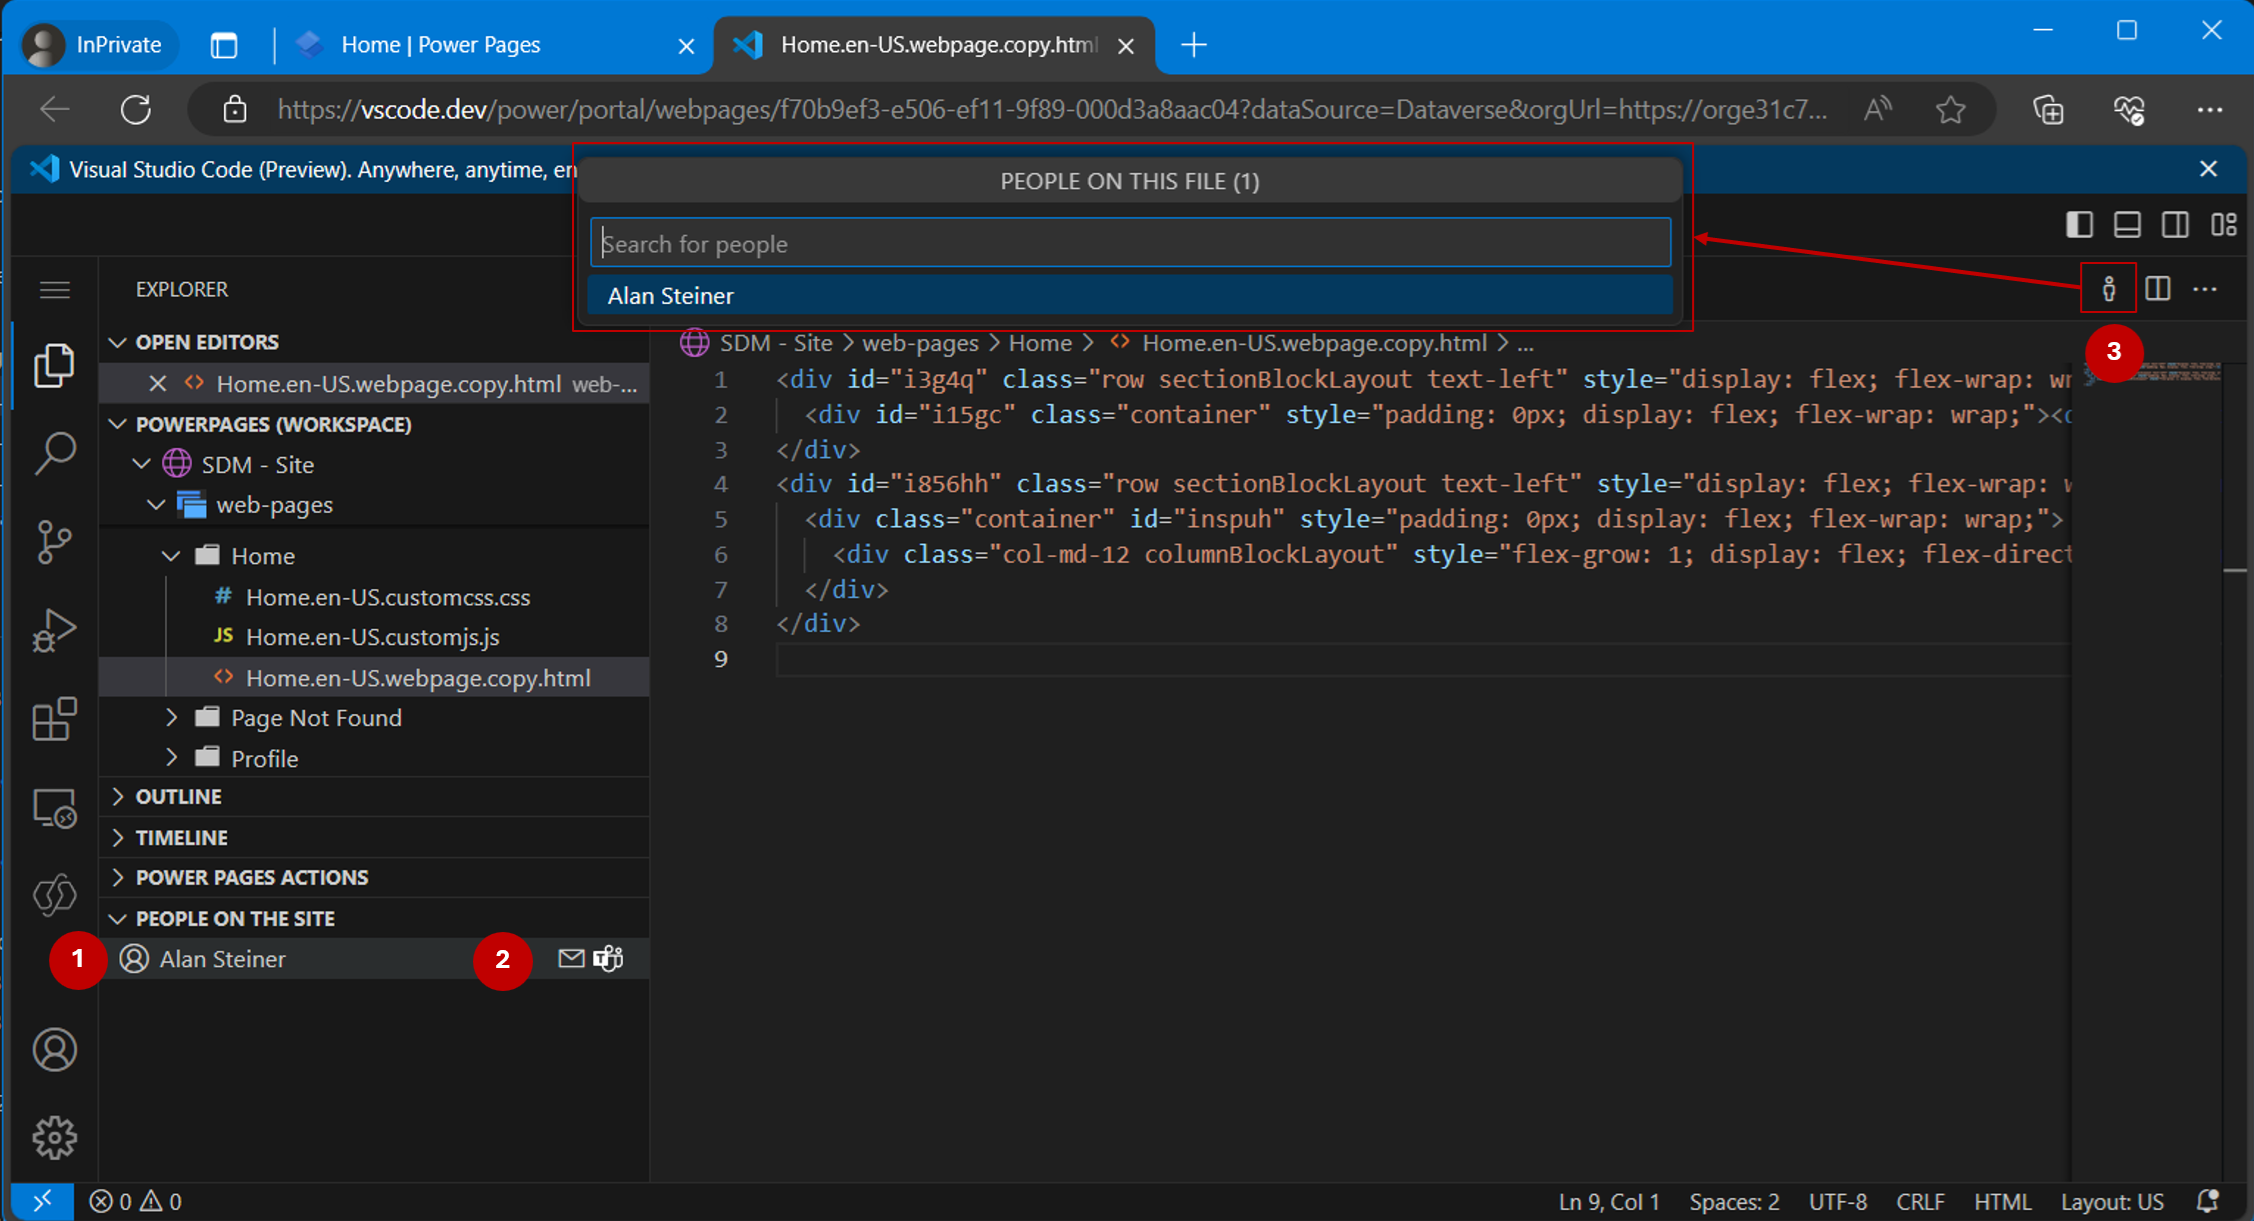2254x1221 pixels.
Task: Switch to the Home Power Pages browser tab
Action: pyautogui.click(x=440, y=44)
